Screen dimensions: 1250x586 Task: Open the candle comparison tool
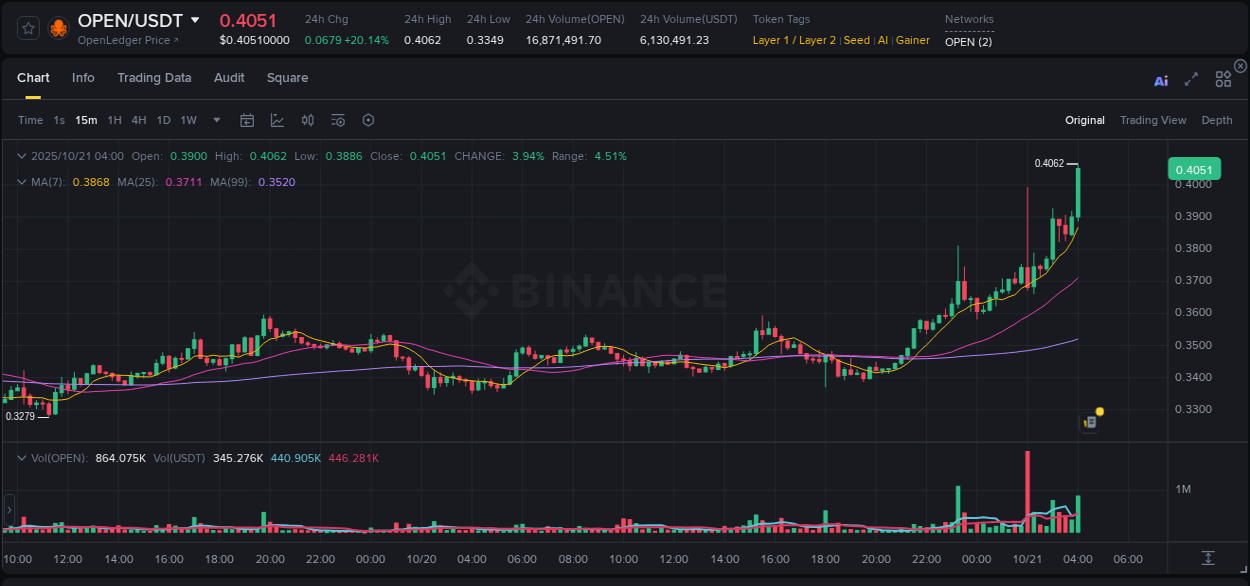[x=307, y=120]
